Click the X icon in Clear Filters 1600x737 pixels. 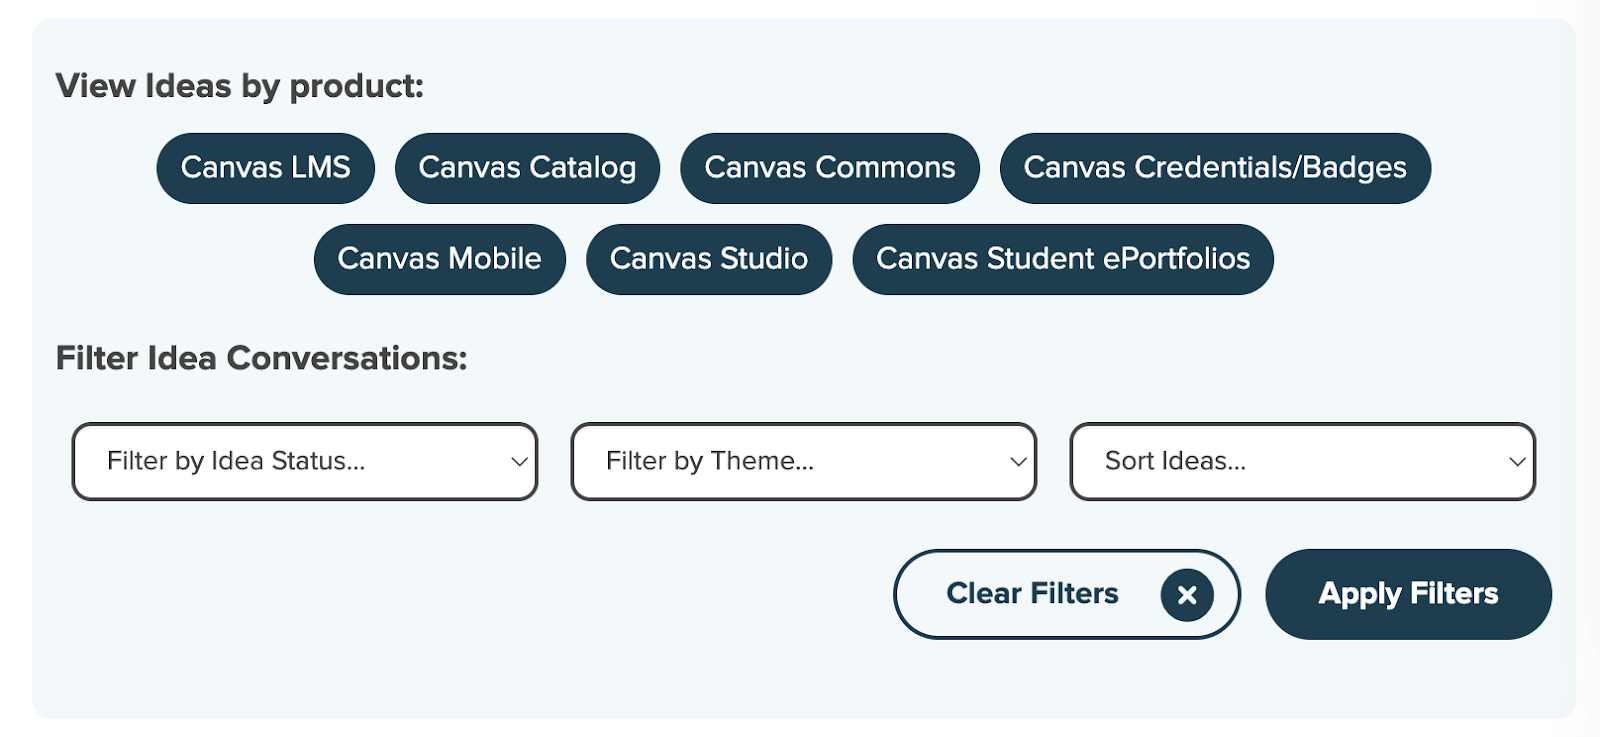1187,595
